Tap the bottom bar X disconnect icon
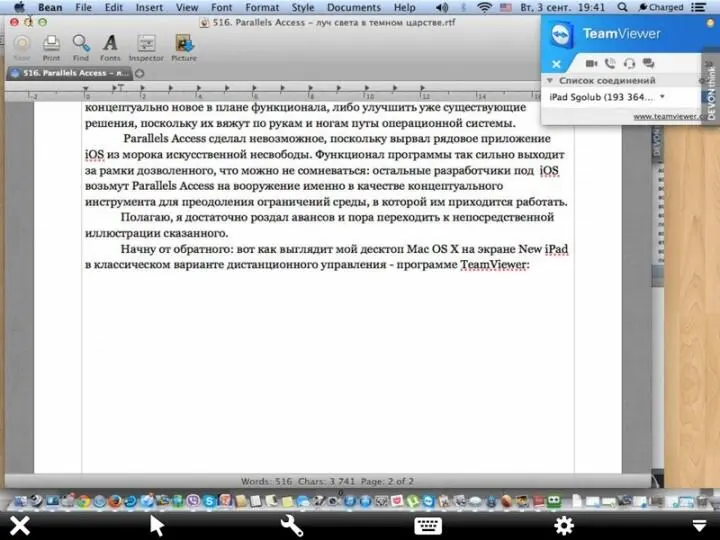720x540 pixels. 20,525
